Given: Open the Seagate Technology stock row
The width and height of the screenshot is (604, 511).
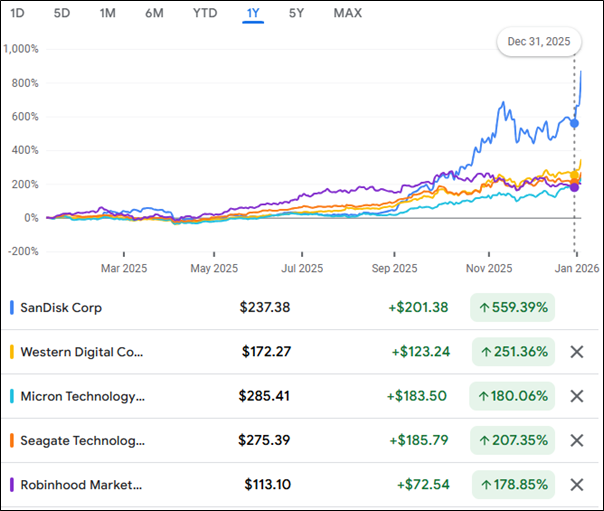Looking at the screenshot, I should [82, 440].
